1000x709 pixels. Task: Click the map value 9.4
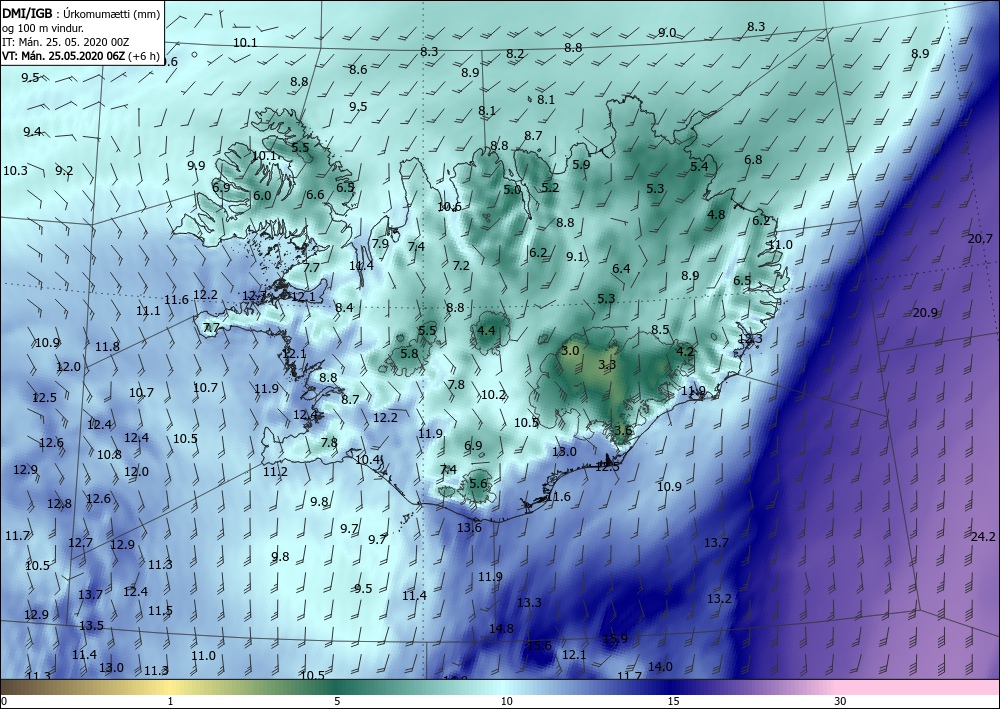pyautogui.click(x=33, y=132)
